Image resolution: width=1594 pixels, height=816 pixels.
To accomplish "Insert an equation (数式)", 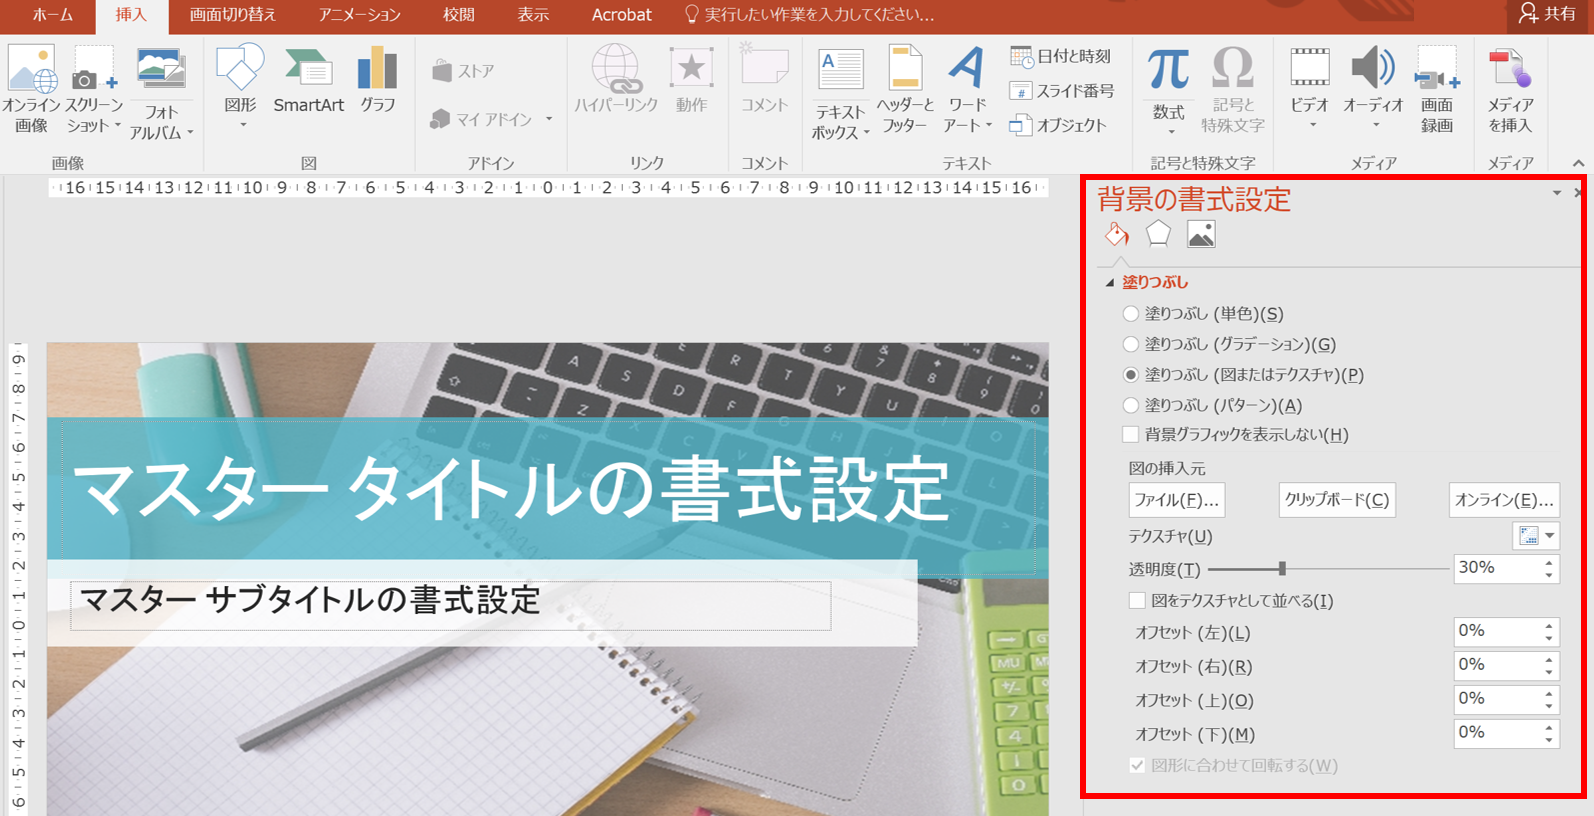I will click(1168, 90).
